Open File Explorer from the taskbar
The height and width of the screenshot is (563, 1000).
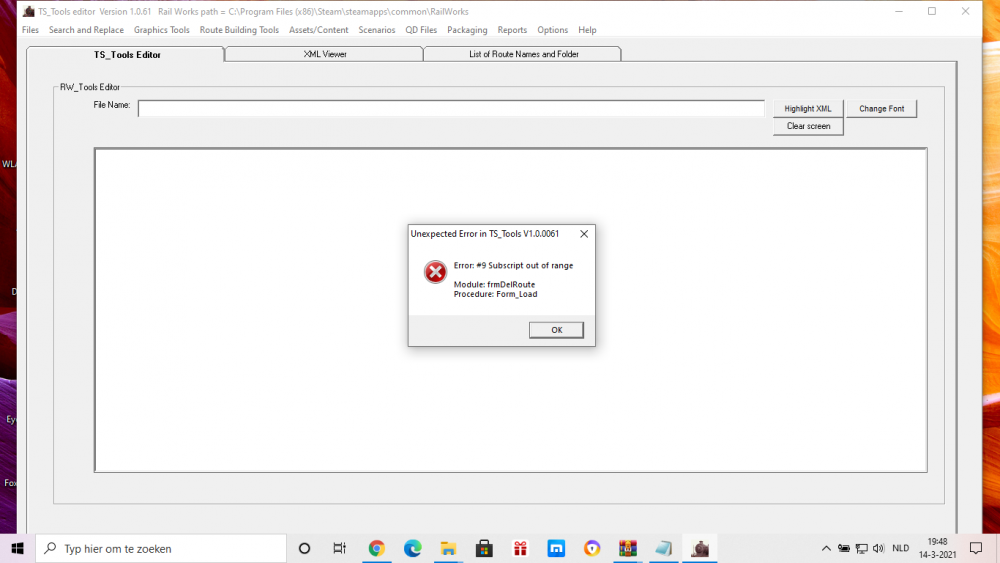point(449,548)
